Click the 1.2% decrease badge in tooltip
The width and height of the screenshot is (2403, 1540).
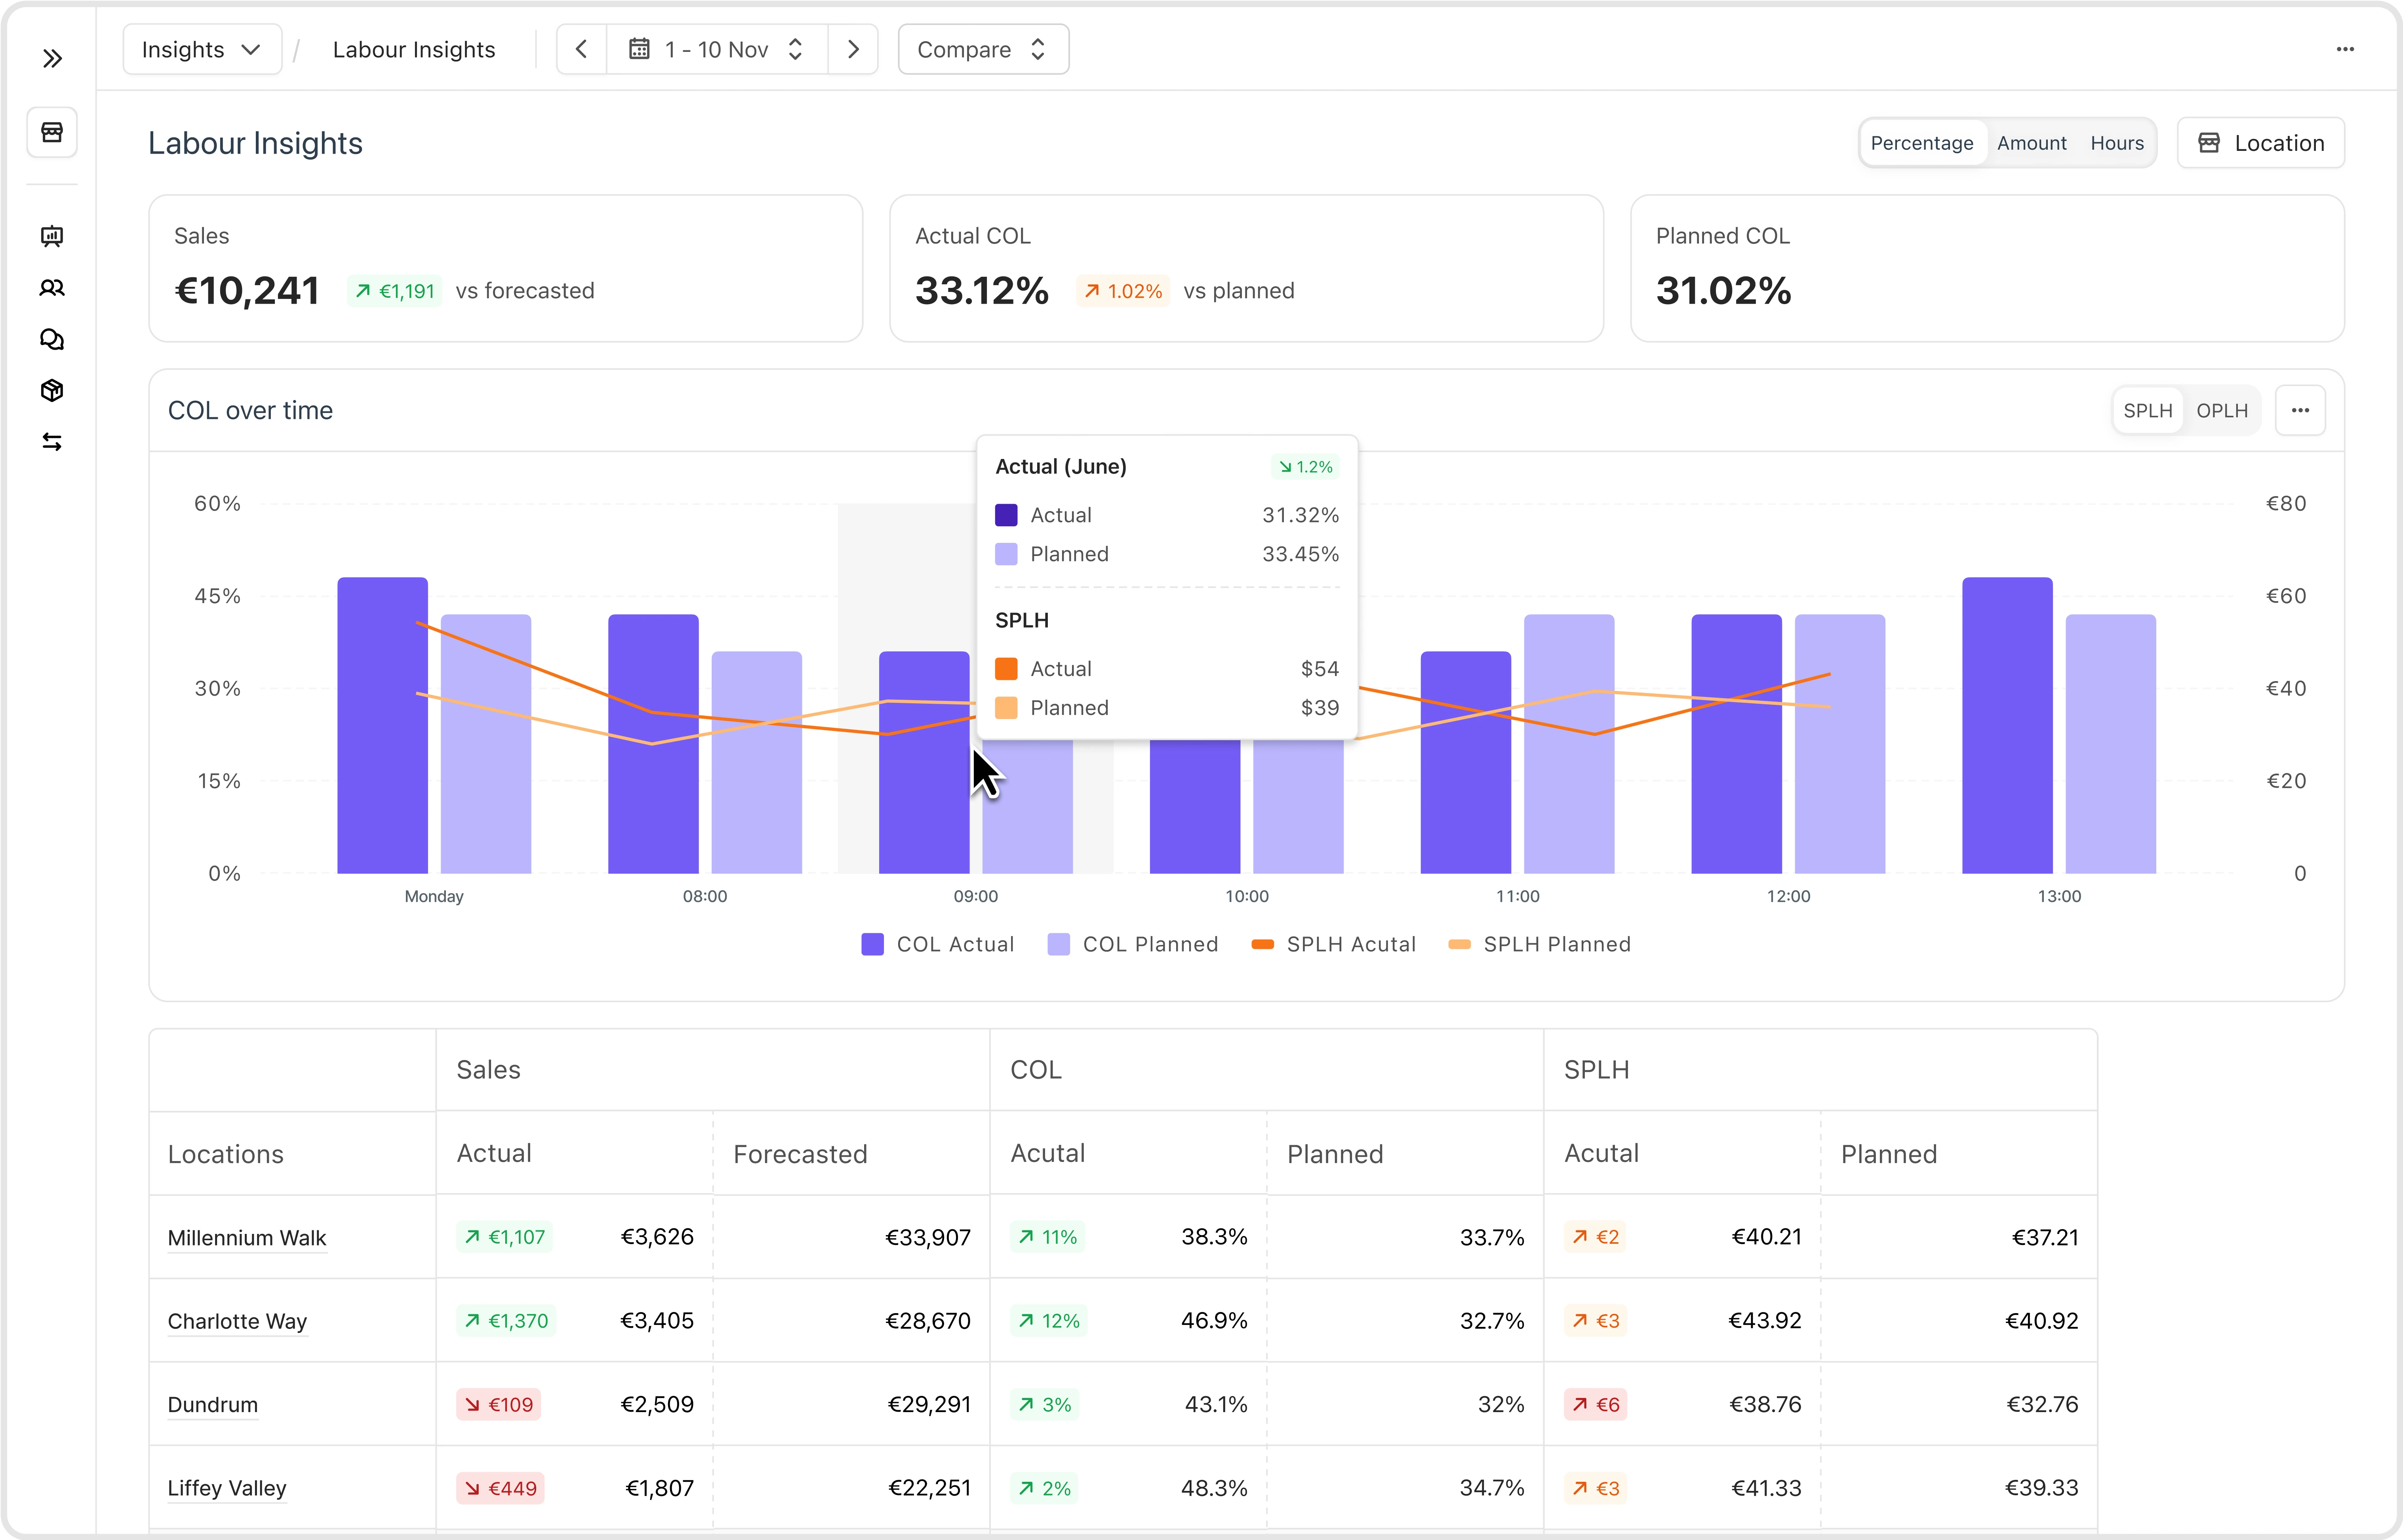point(1305,467)
